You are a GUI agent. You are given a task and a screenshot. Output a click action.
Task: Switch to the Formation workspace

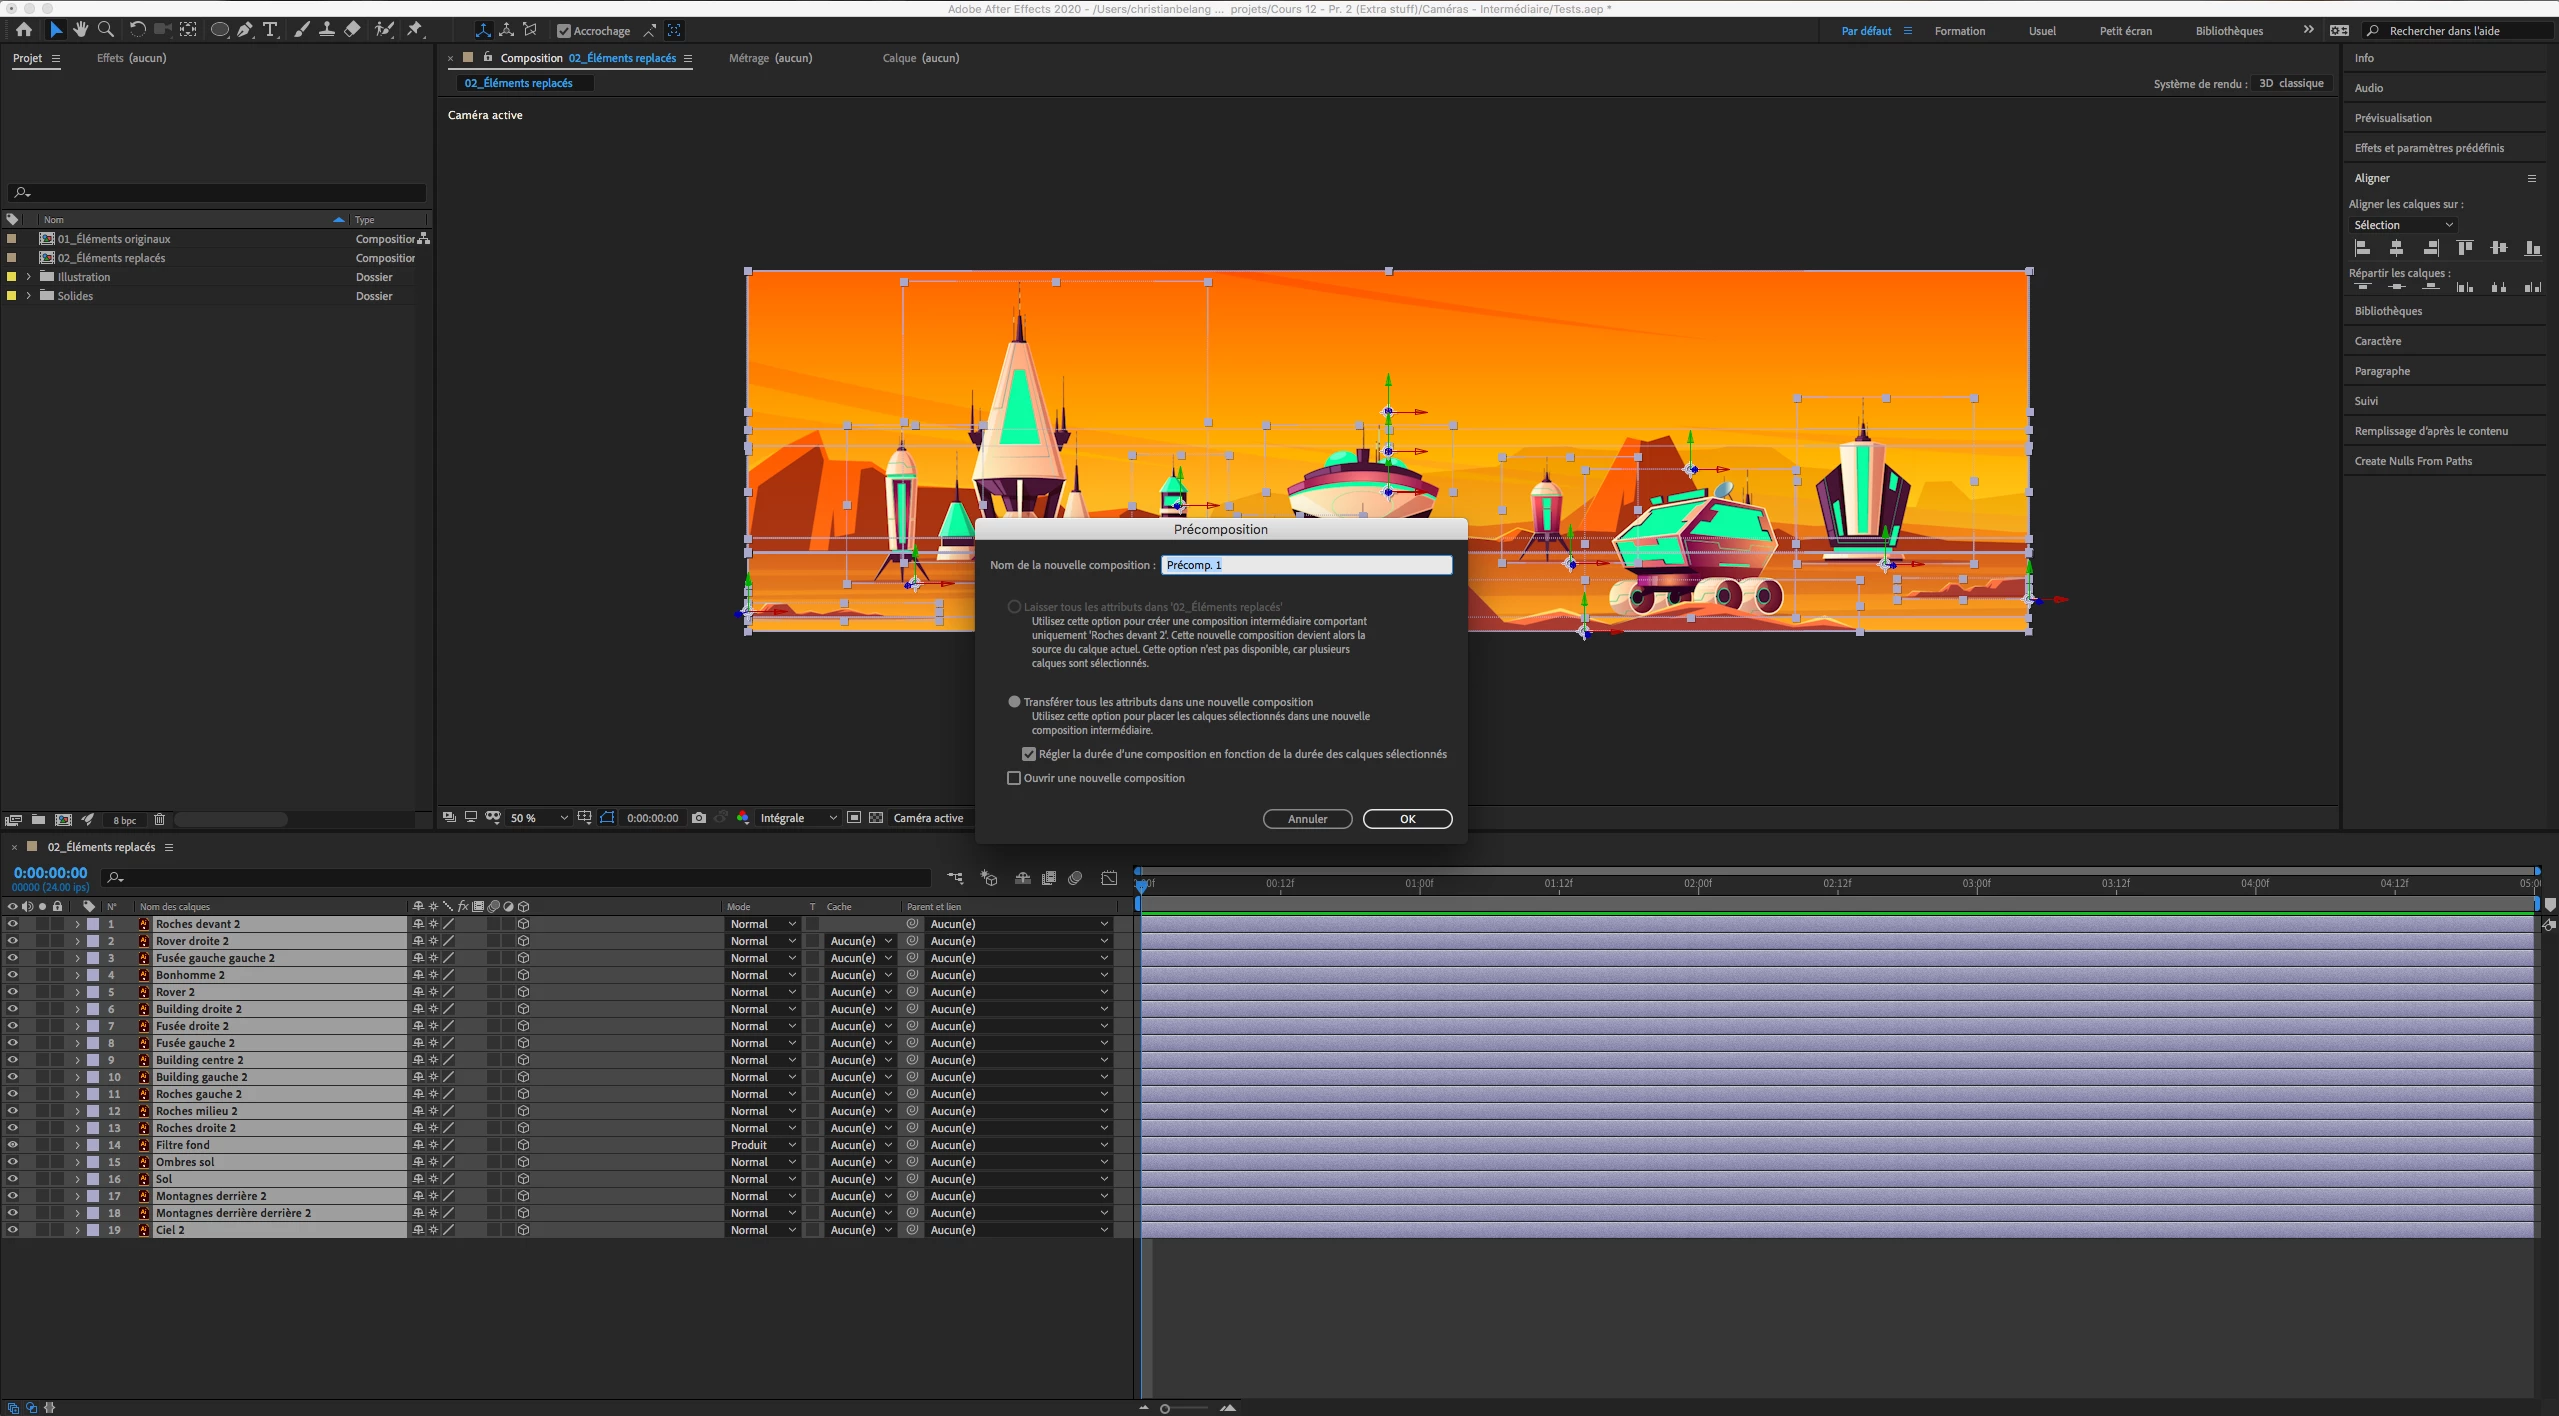click(1959, 31)
